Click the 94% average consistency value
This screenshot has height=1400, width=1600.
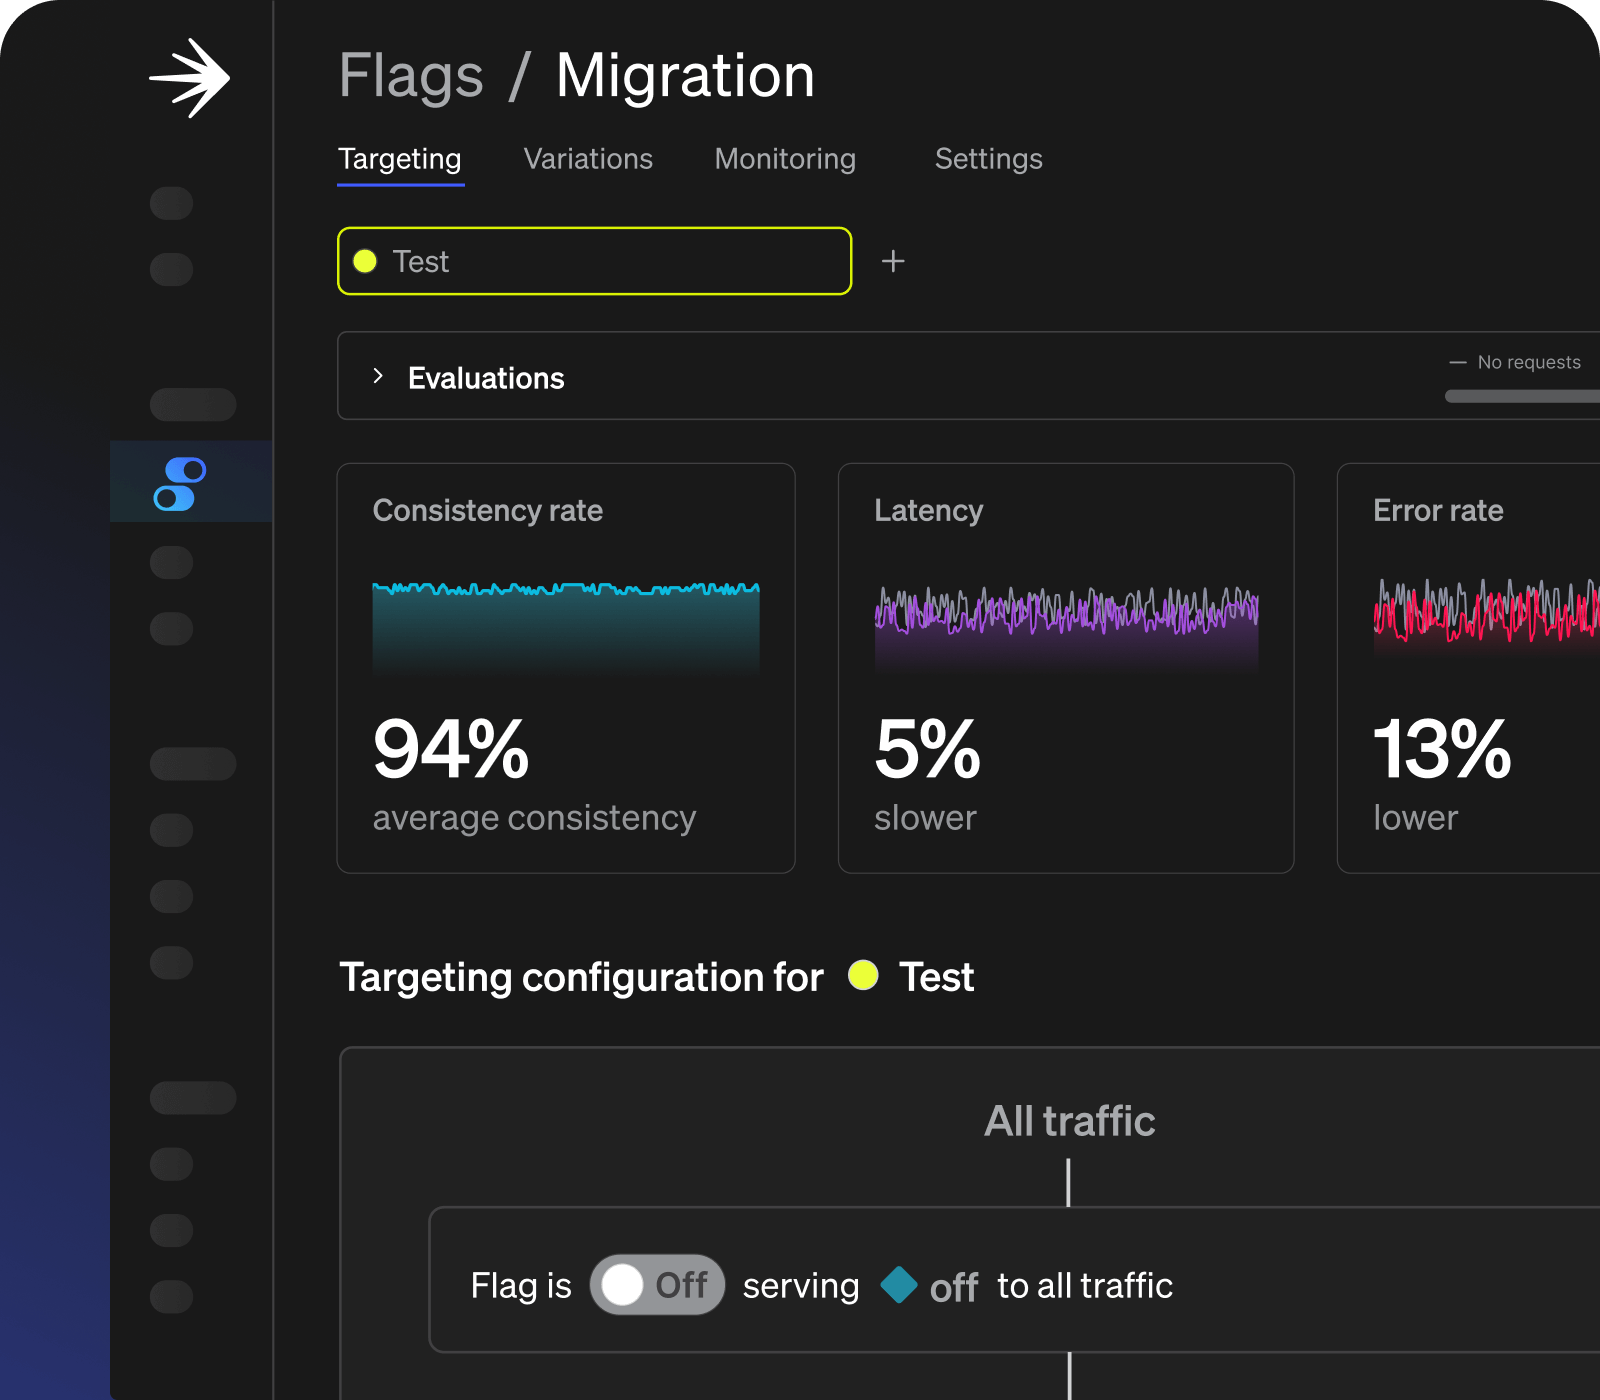click(x=451, y=748)
